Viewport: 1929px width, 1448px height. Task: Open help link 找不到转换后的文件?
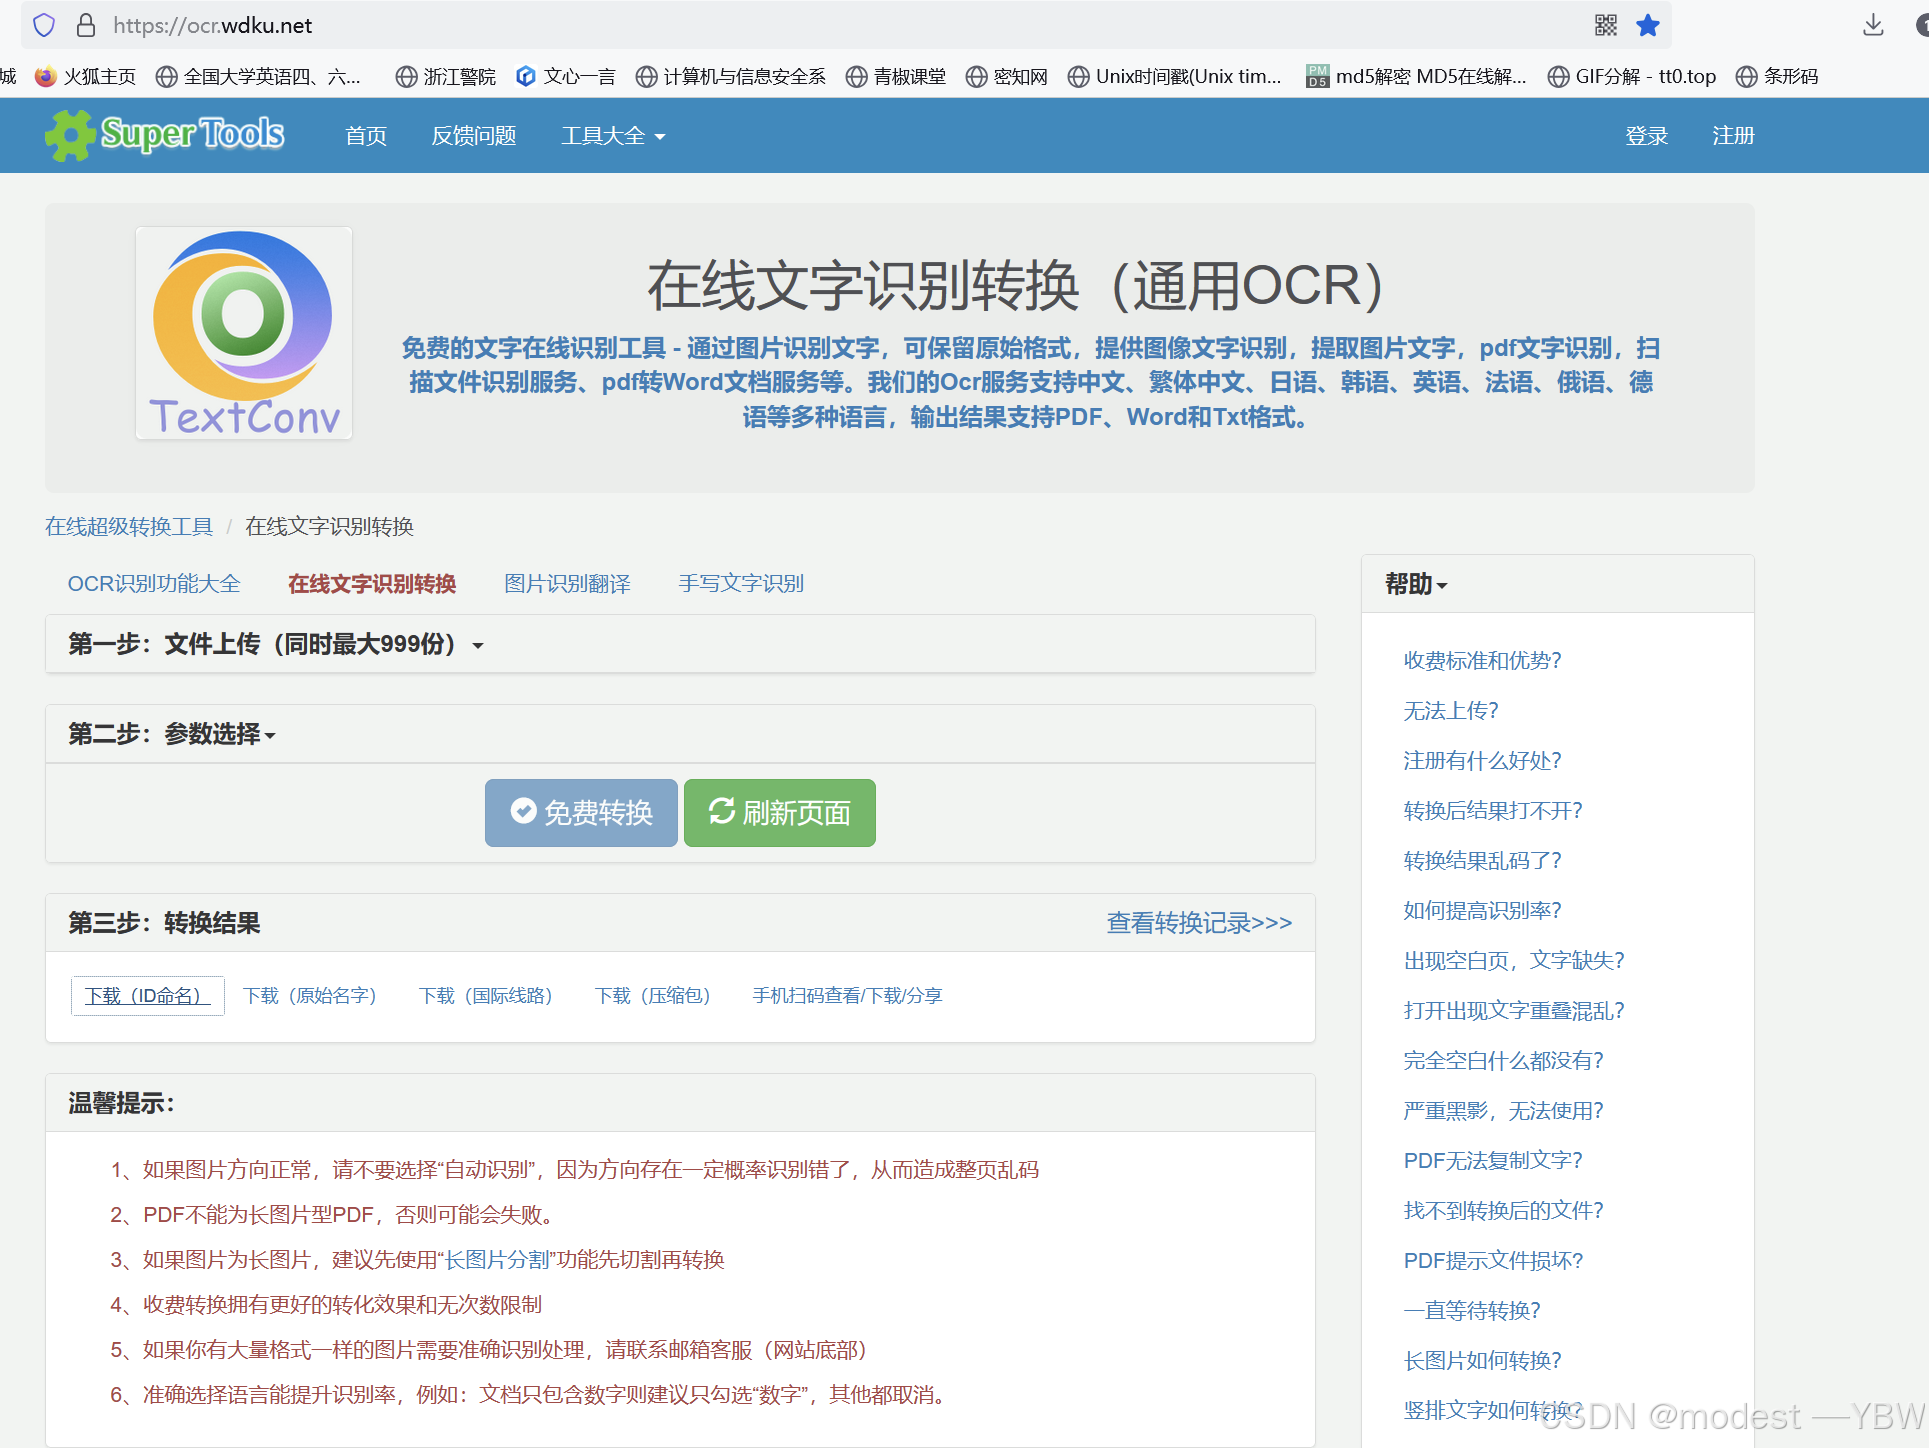click(1503, 1211)
